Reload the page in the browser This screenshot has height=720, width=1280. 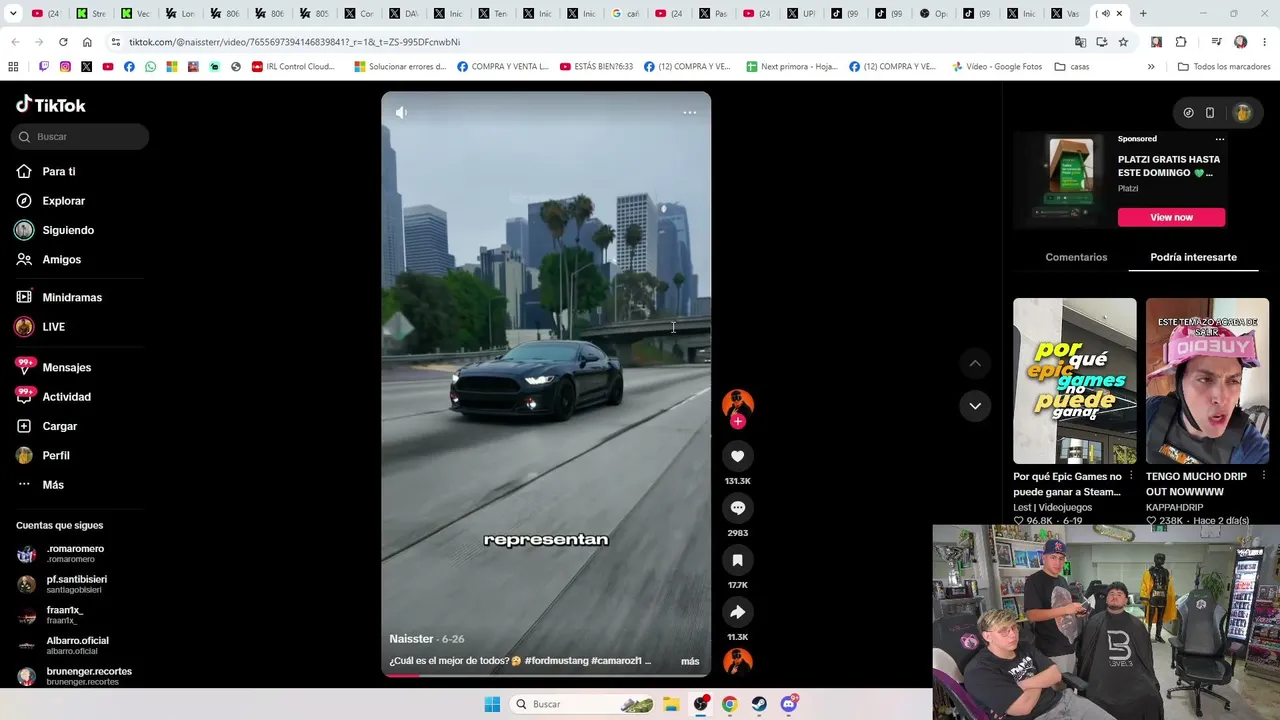(63, 42)
